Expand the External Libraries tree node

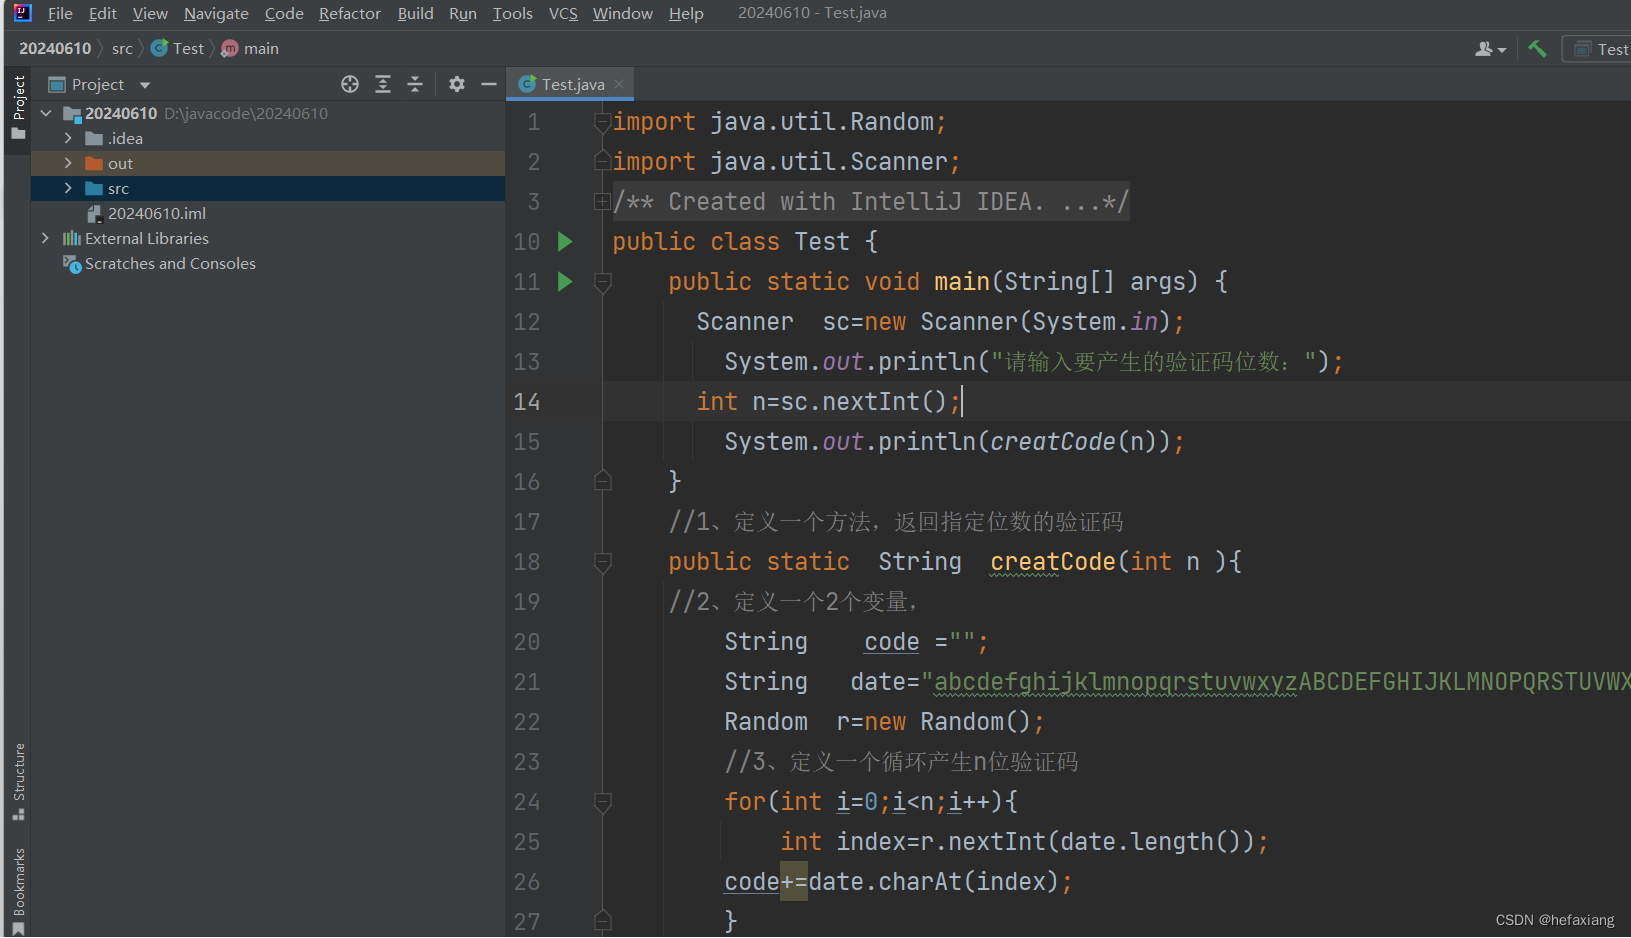(45, 238)
